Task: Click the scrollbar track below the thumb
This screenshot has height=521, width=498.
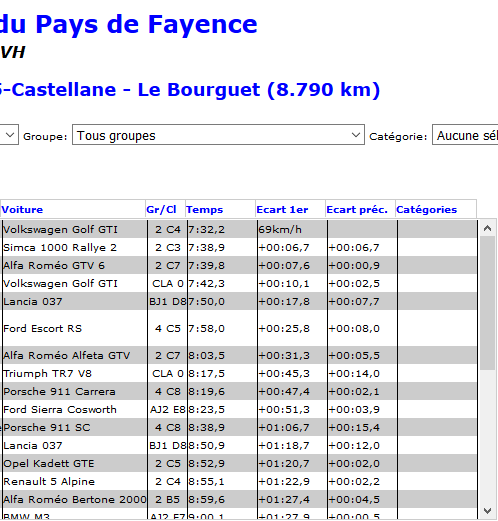Action: (487, 437)
